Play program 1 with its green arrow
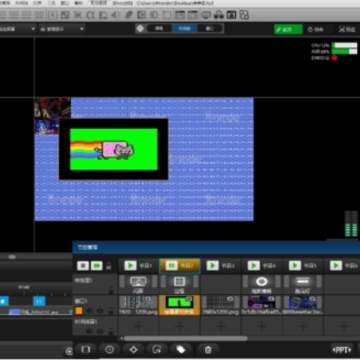 click(x=130, y=266)
